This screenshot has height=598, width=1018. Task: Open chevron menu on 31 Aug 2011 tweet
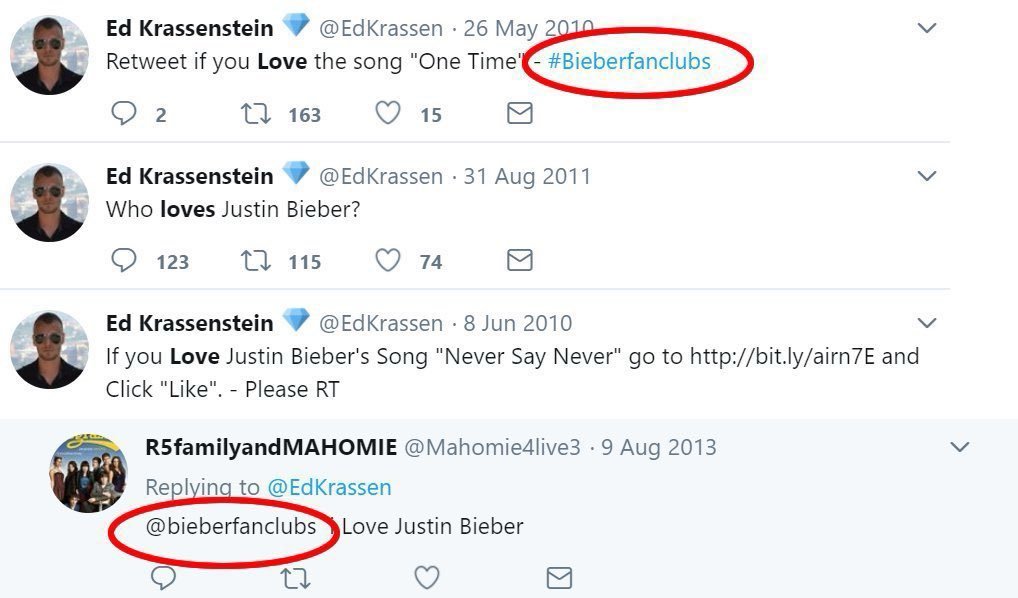click(927, 176)
